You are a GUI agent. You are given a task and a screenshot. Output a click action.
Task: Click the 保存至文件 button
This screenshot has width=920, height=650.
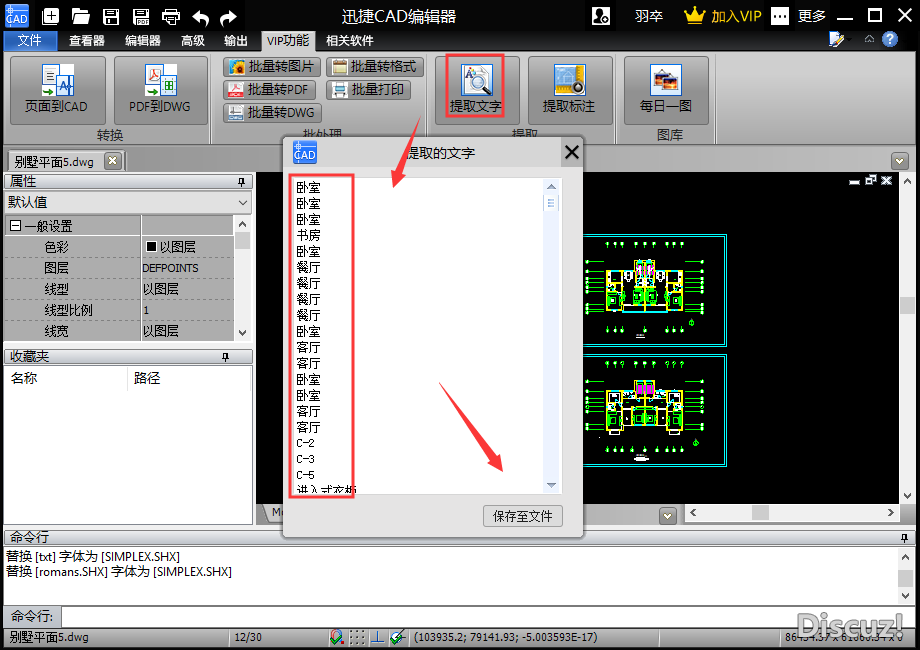click(x=522, y=516)
